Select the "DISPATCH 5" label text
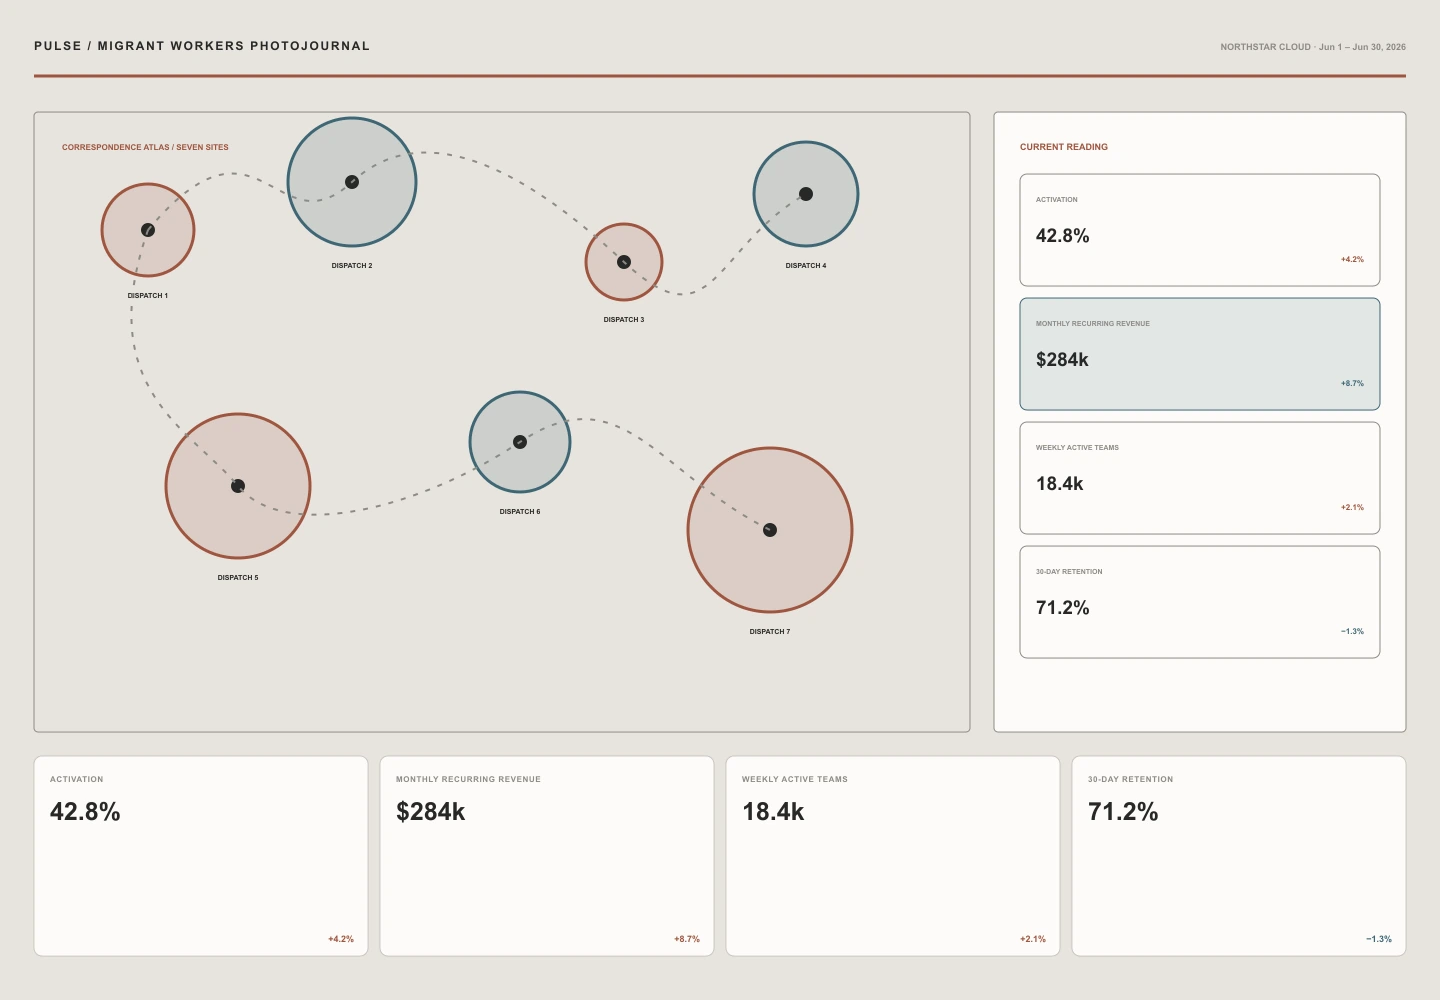 click(238, 578)
